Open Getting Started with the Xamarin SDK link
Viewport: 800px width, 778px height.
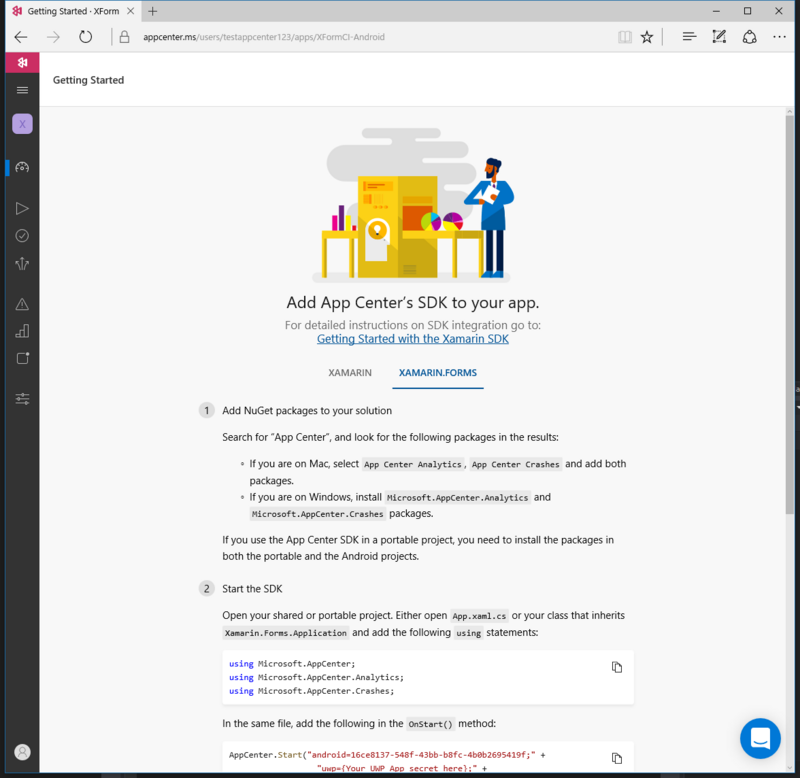click(413, 339)
